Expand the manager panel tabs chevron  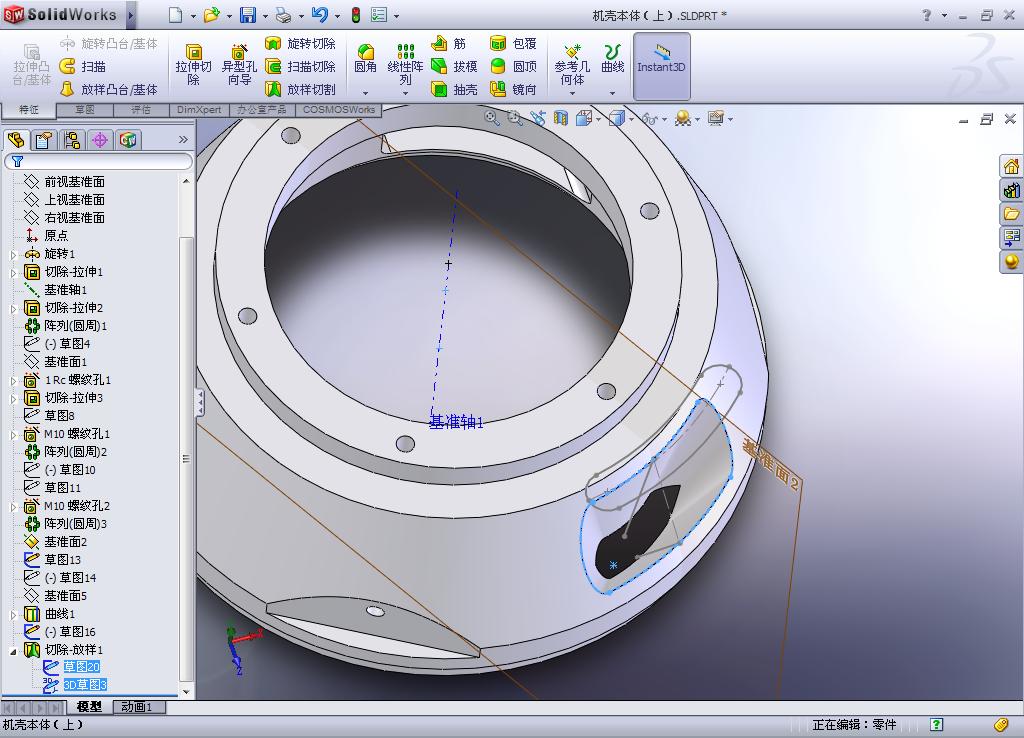tap(183, 139)
